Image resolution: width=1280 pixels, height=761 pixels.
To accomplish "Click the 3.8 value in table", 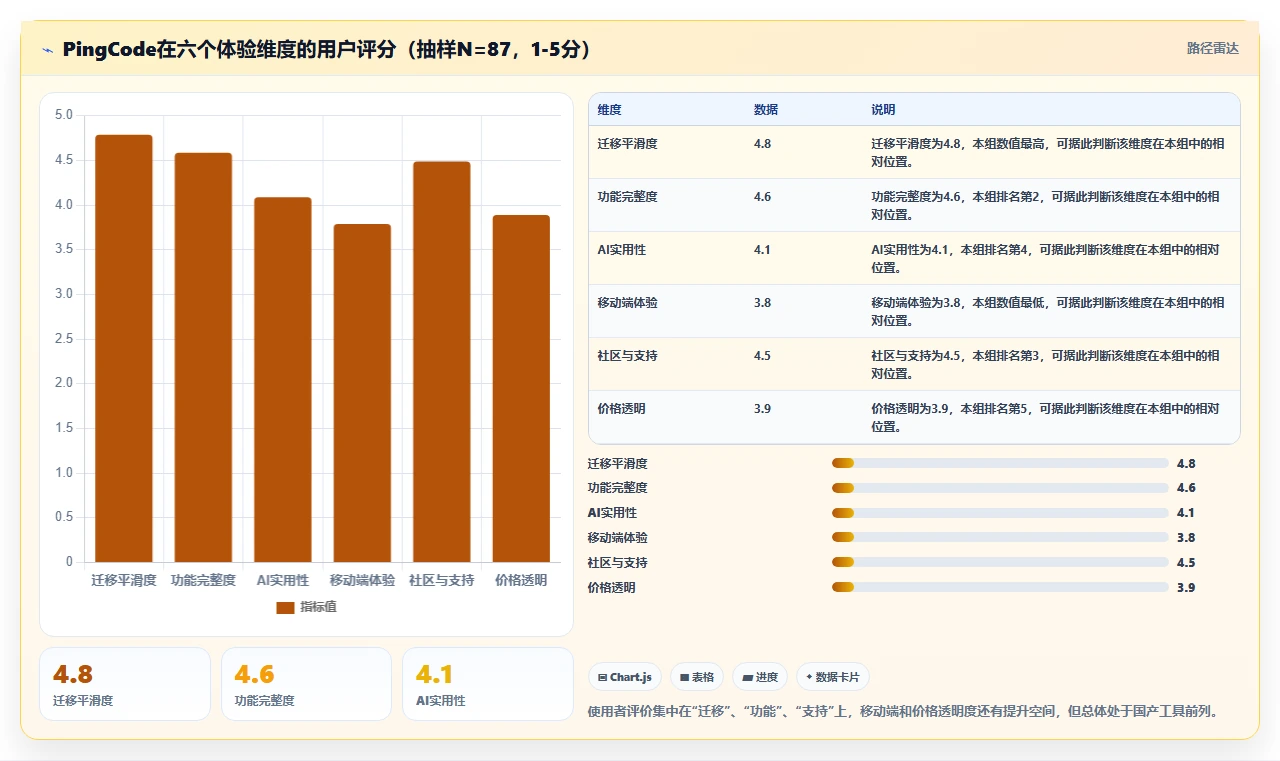I will [x=762, y=303].
